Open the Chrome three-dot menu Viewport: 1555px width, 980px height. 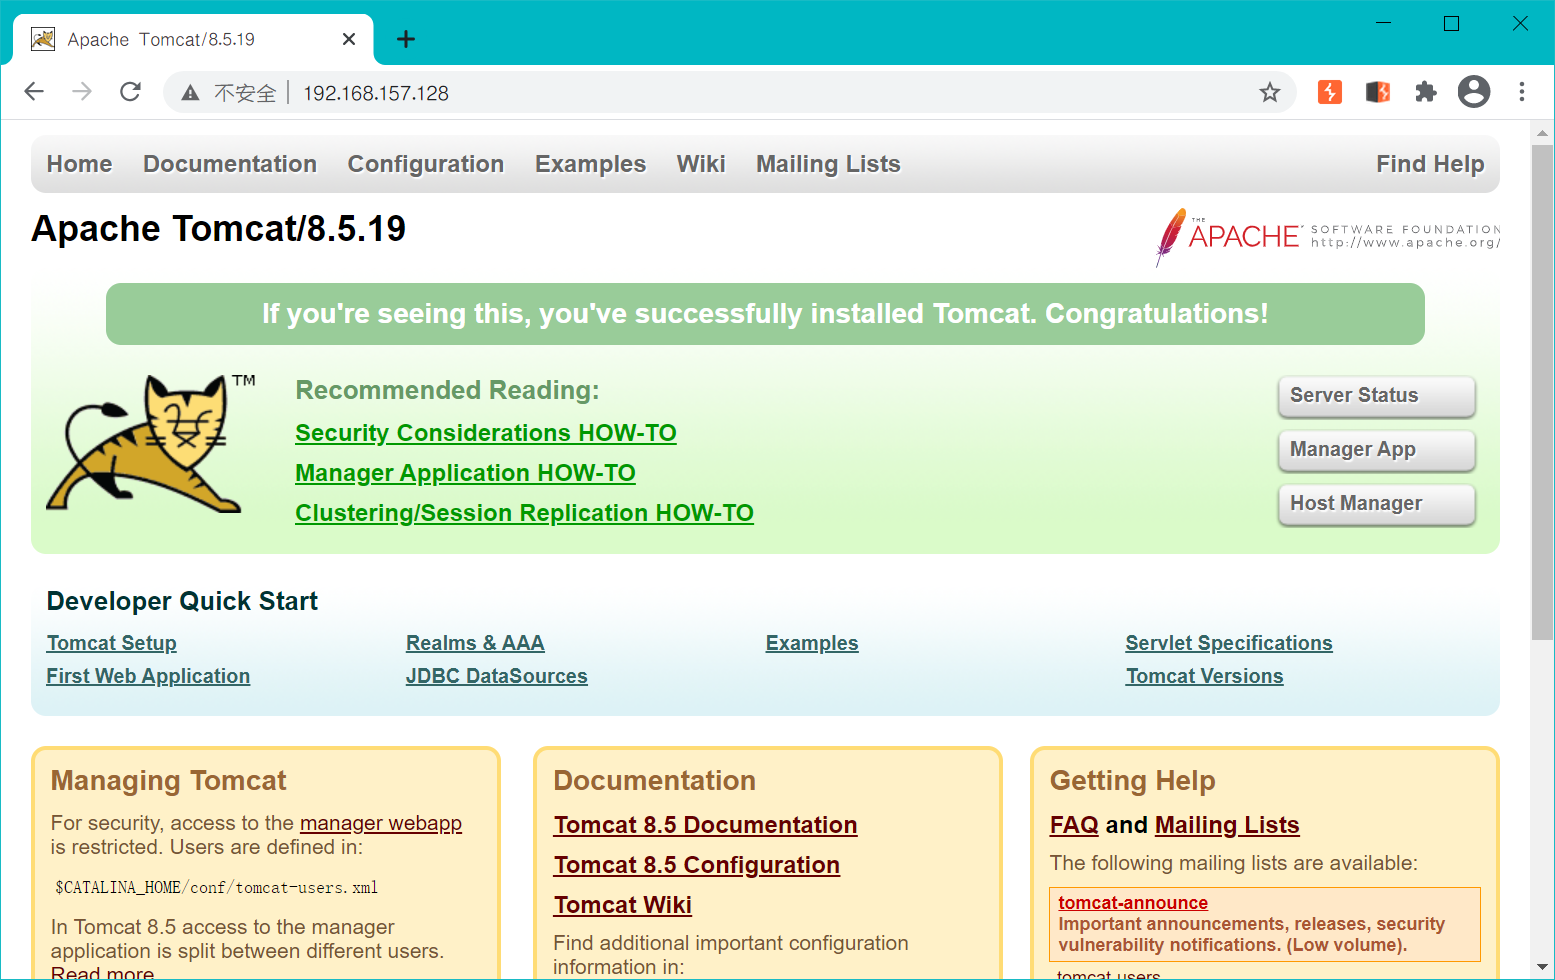click(x=1522, y=92)
